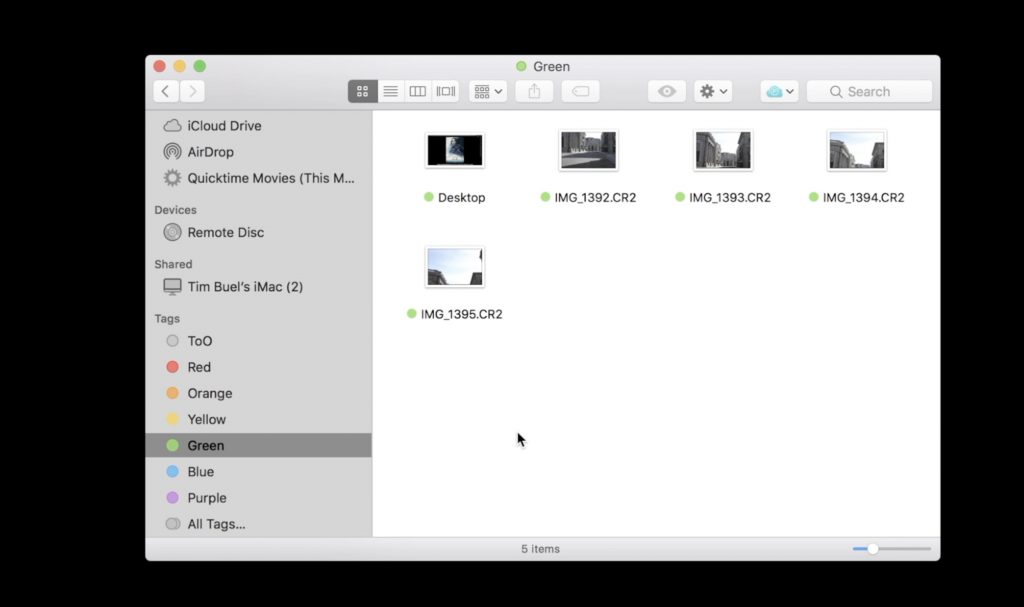Select the Purple tag
Image resolution: width=1024 pixels, height=607 pixels.
(x=259, y=498)
